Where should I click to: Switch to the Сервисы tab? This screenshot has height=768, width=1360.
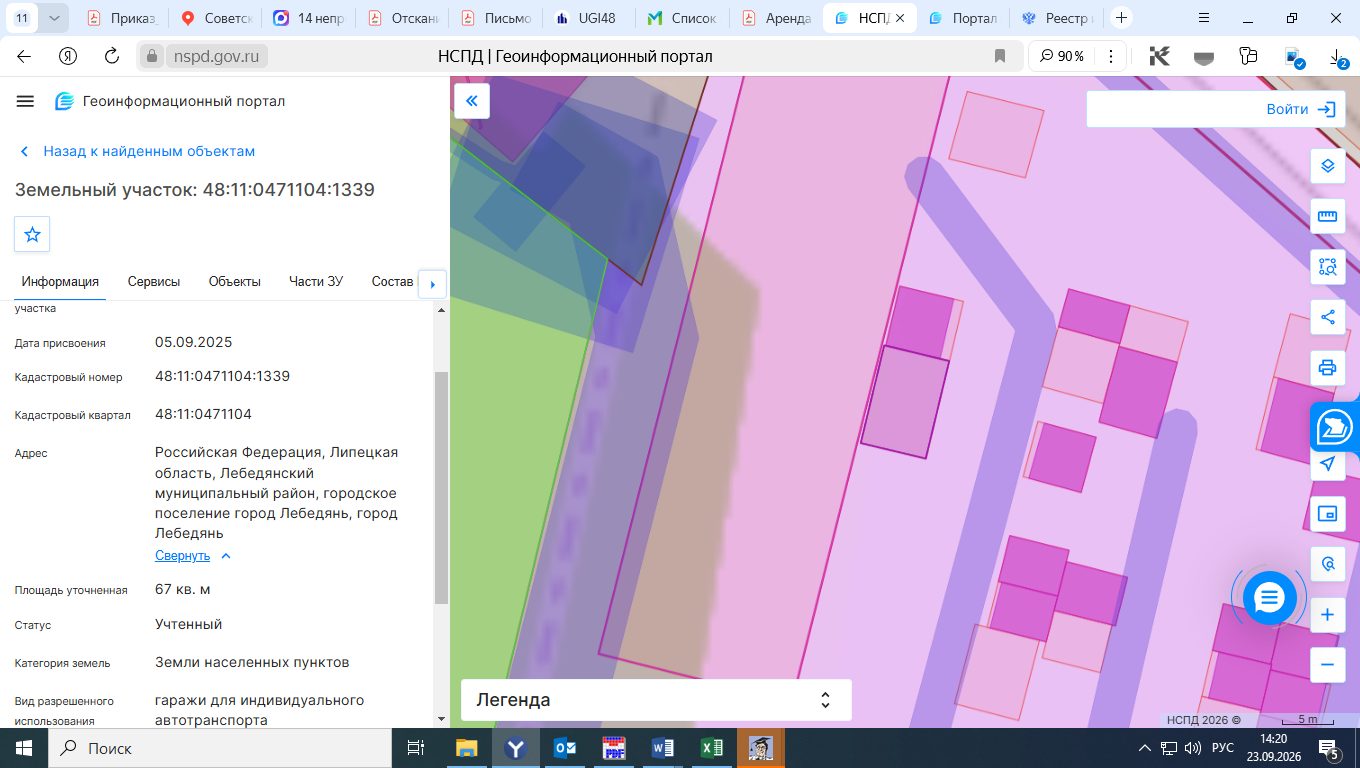(154, 281)
